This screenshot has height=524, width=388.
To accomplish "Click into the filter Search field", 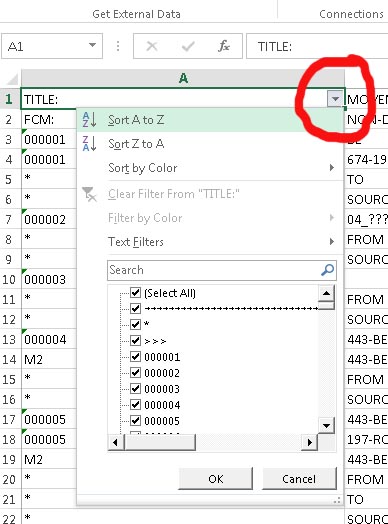I will 214,270.
